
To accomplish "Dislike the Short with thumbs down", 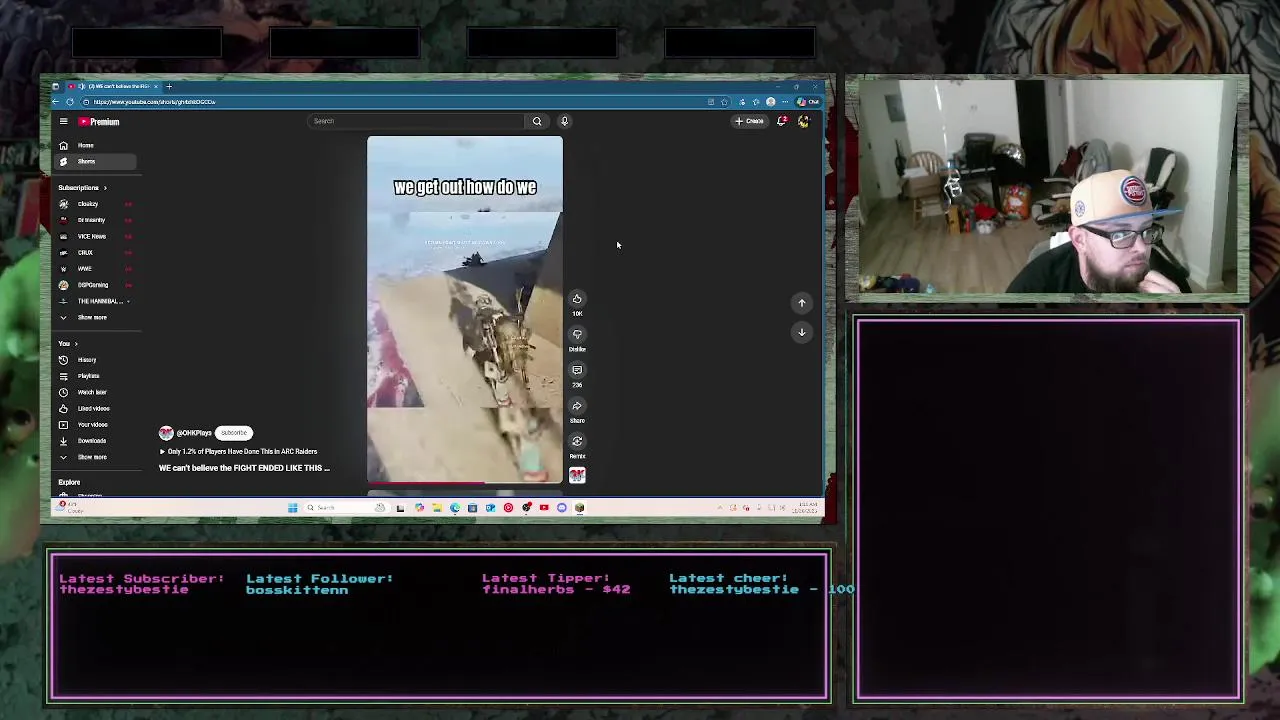I will 577,335.
